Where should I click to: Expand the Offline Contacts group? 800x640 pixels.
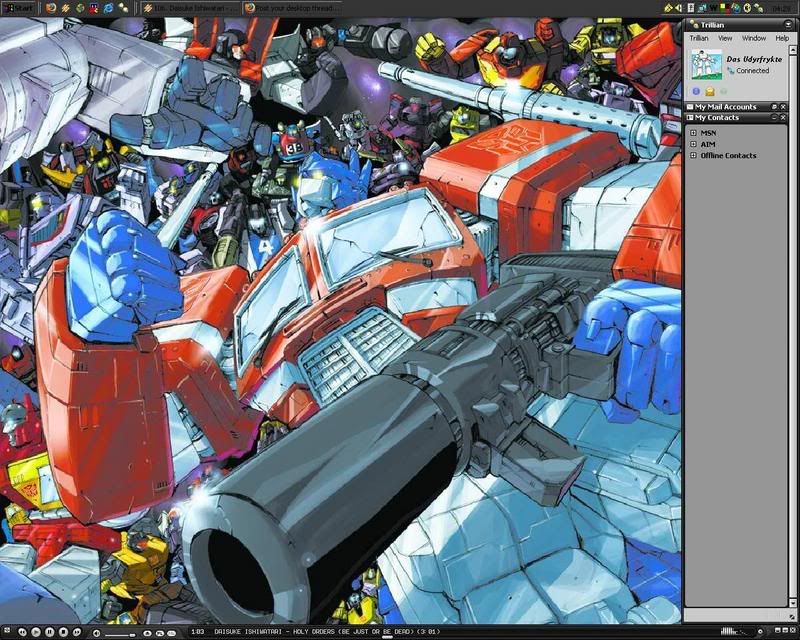[693, 156]
